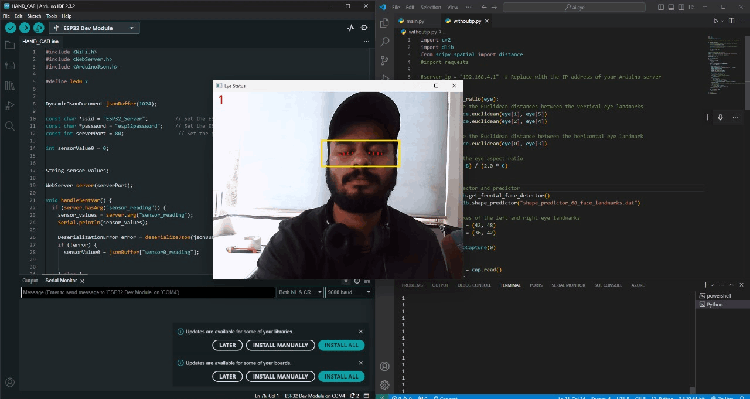
Task: Switch to the VS Code TERMINAL panel tab
Action: tap(510, 285)
